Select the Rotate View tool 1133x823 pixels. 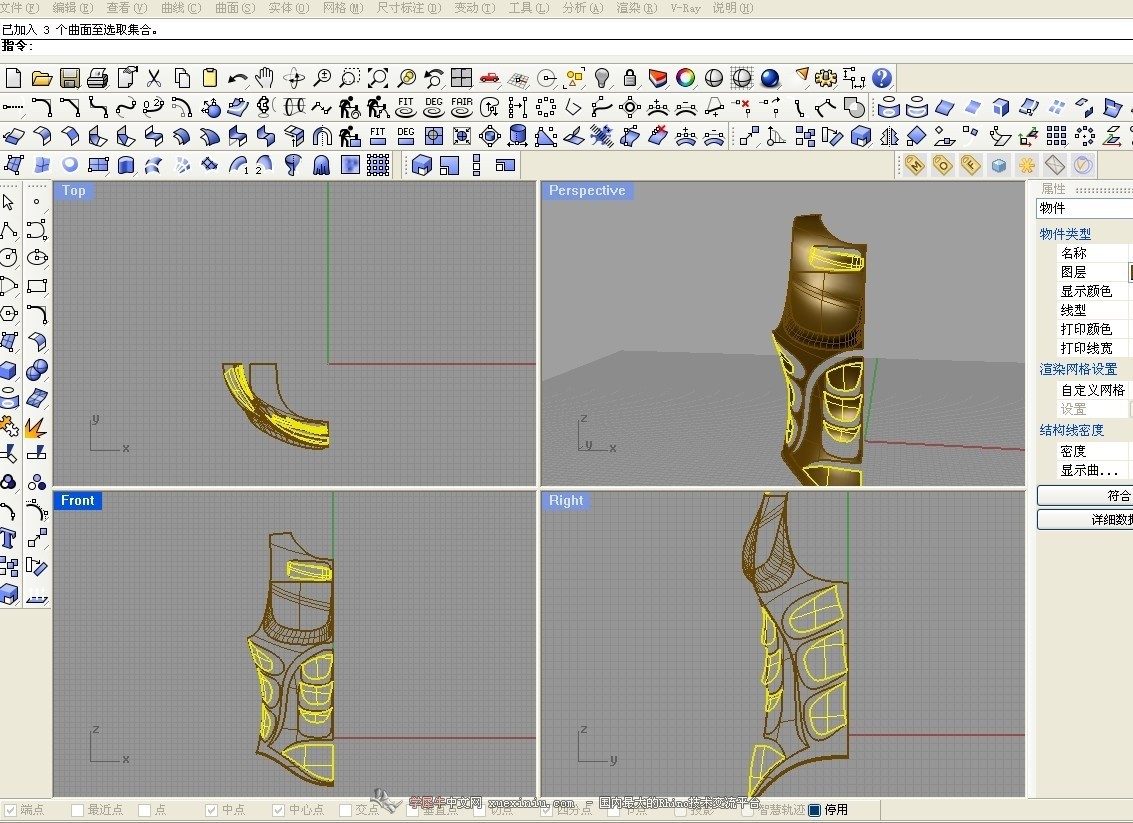click(x=293, y=78)
